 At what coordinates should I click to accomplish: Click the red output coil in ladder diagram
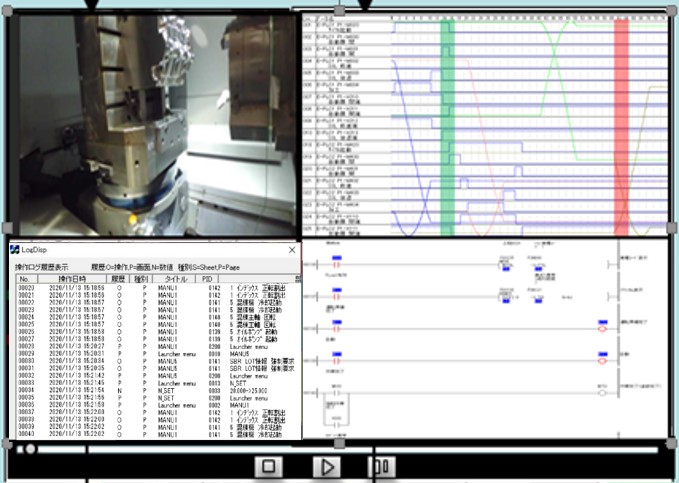[x=602, y=327]
